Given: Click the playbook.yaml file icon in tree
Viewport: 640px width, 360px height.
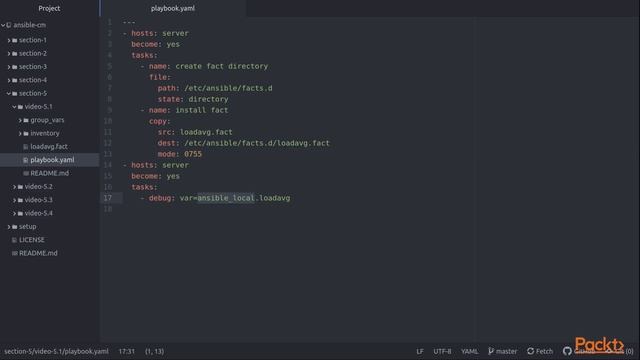Looking at the screenshot, I should pyautogui.click(x=26, y=160).
